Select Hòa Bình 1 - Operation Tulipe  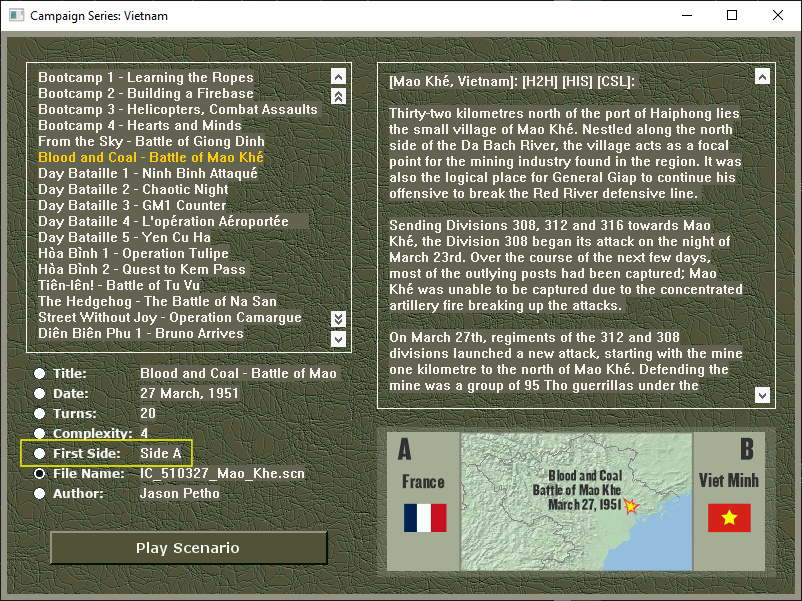[x=133, y=253]
